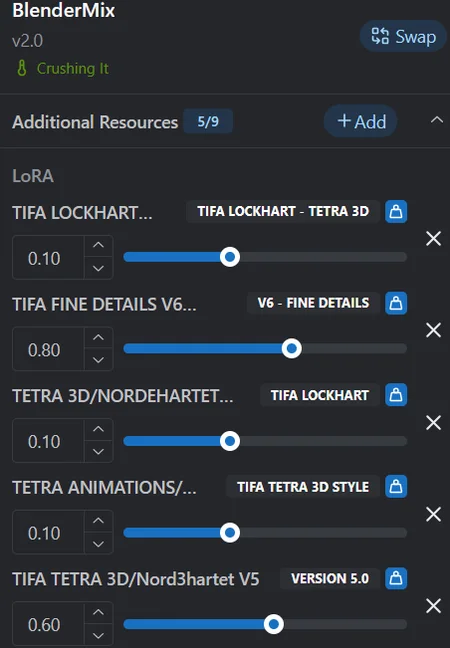Decrease Nord3hartet V5 weight with down arrow
This screenshot has width=450, height=648.
98,635
